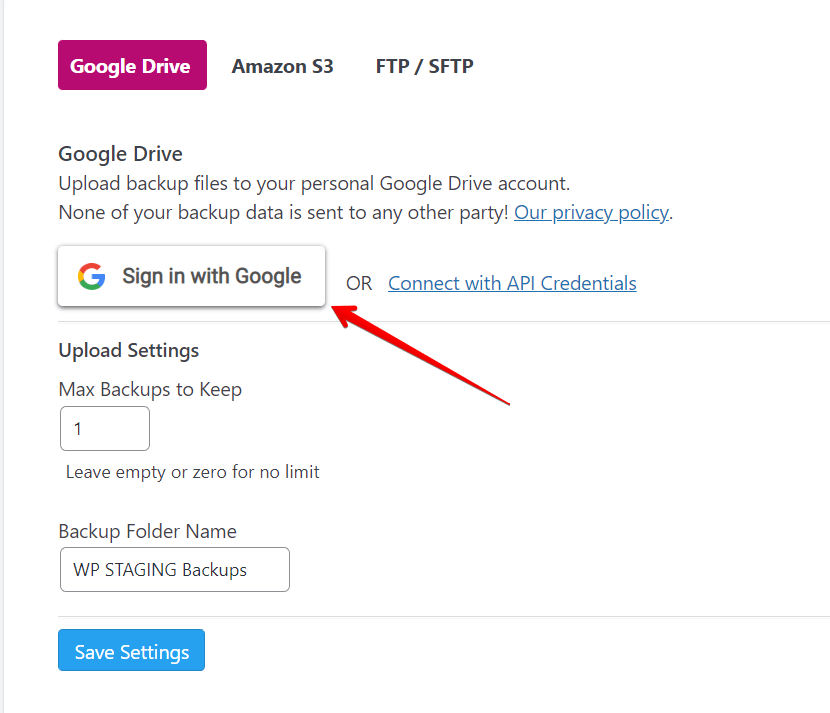Follow the Connect with API Credentials link
The height and width of the screenshot is (713, 830).
(x=512, y=283)
